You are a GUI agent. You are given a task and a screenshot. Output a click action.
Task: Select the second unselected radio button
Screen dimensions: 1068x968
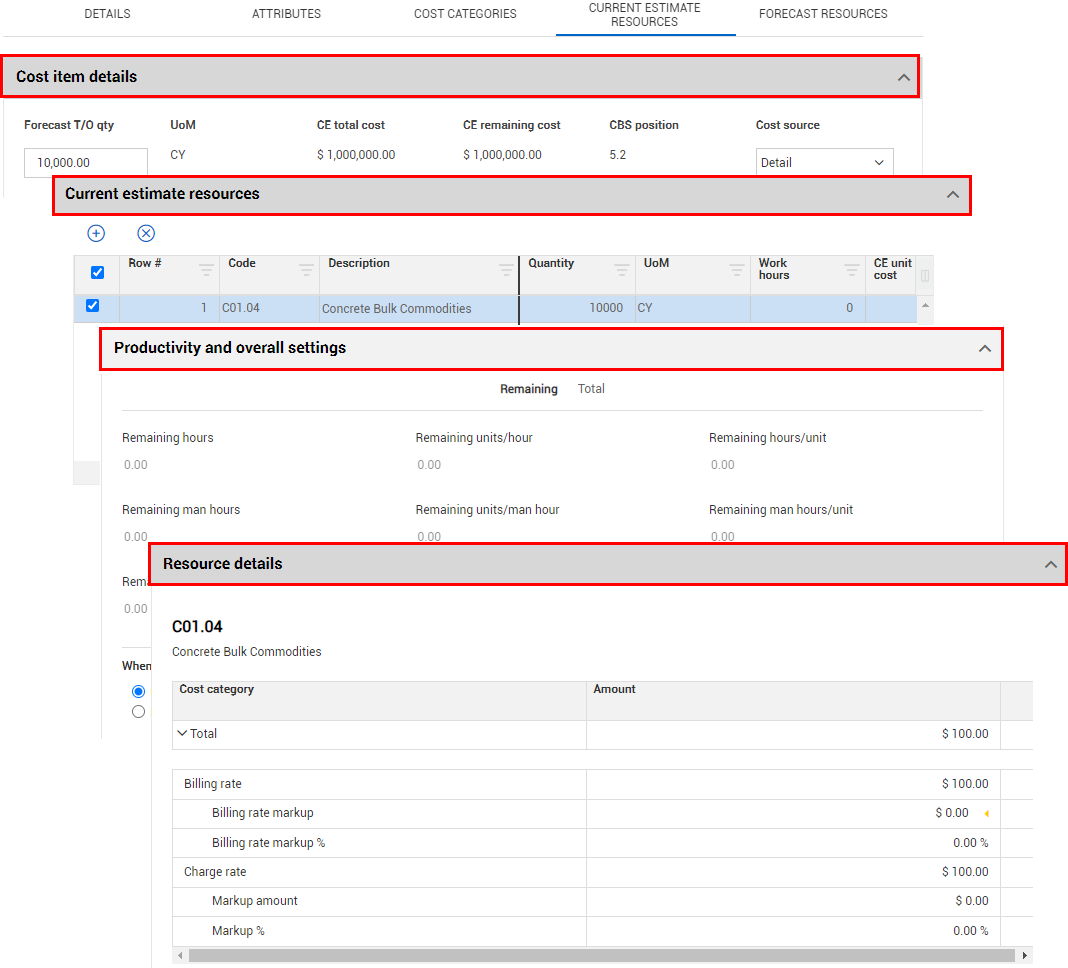click(138, 712)
